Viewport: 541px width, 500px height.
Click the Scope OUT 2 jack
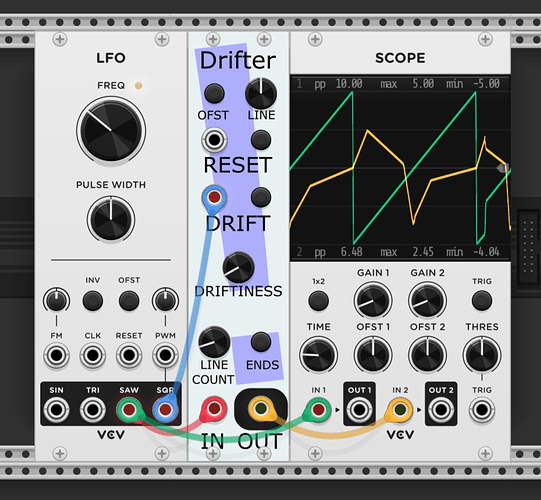coord(441,410)
